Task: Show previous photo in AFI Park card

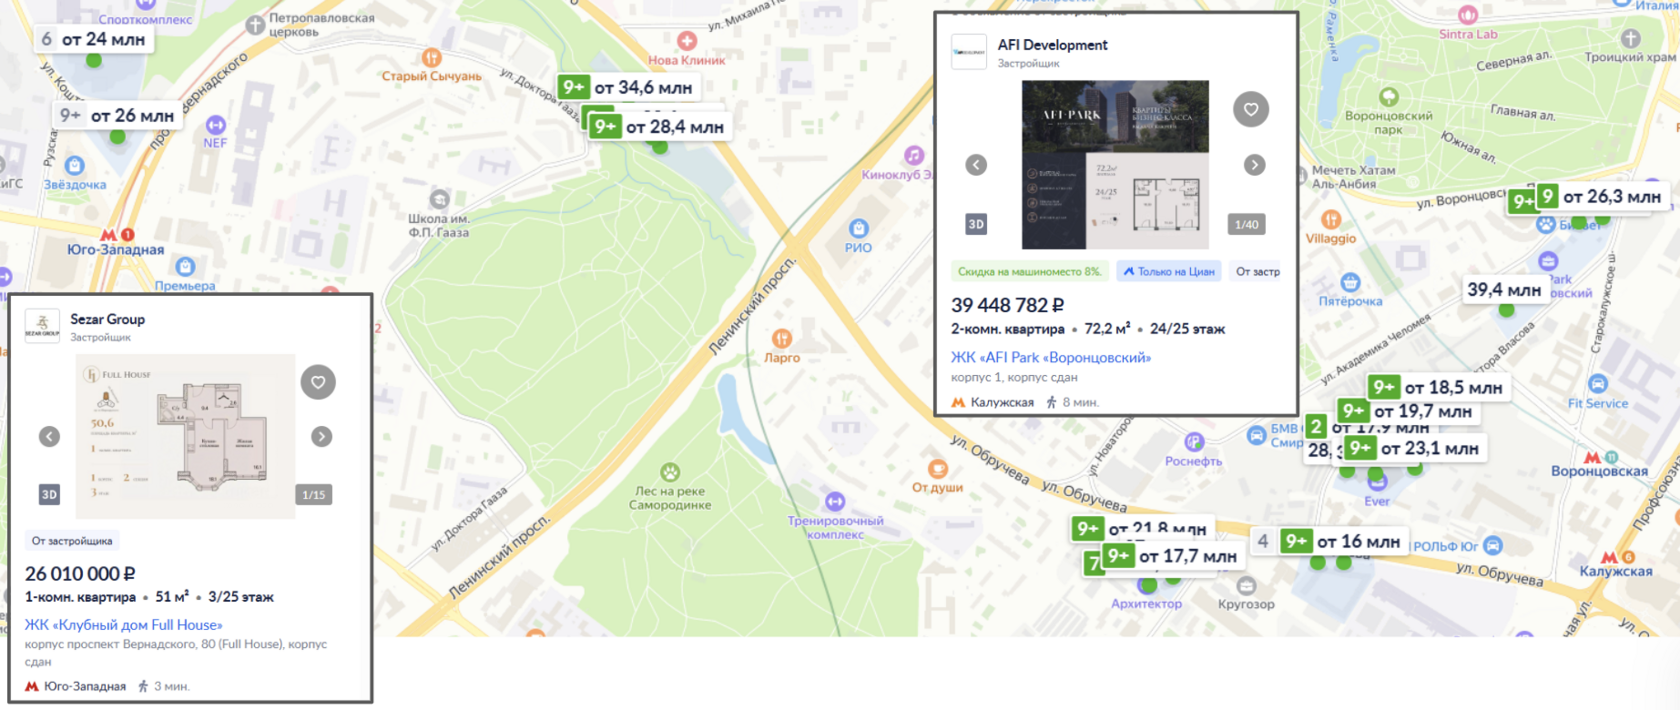Action: [977, 165]
